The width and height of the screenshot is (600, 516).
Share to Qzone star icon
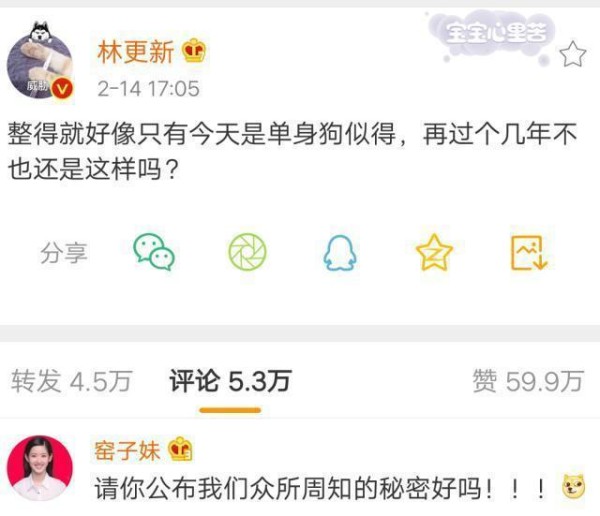tap(434, 252)
